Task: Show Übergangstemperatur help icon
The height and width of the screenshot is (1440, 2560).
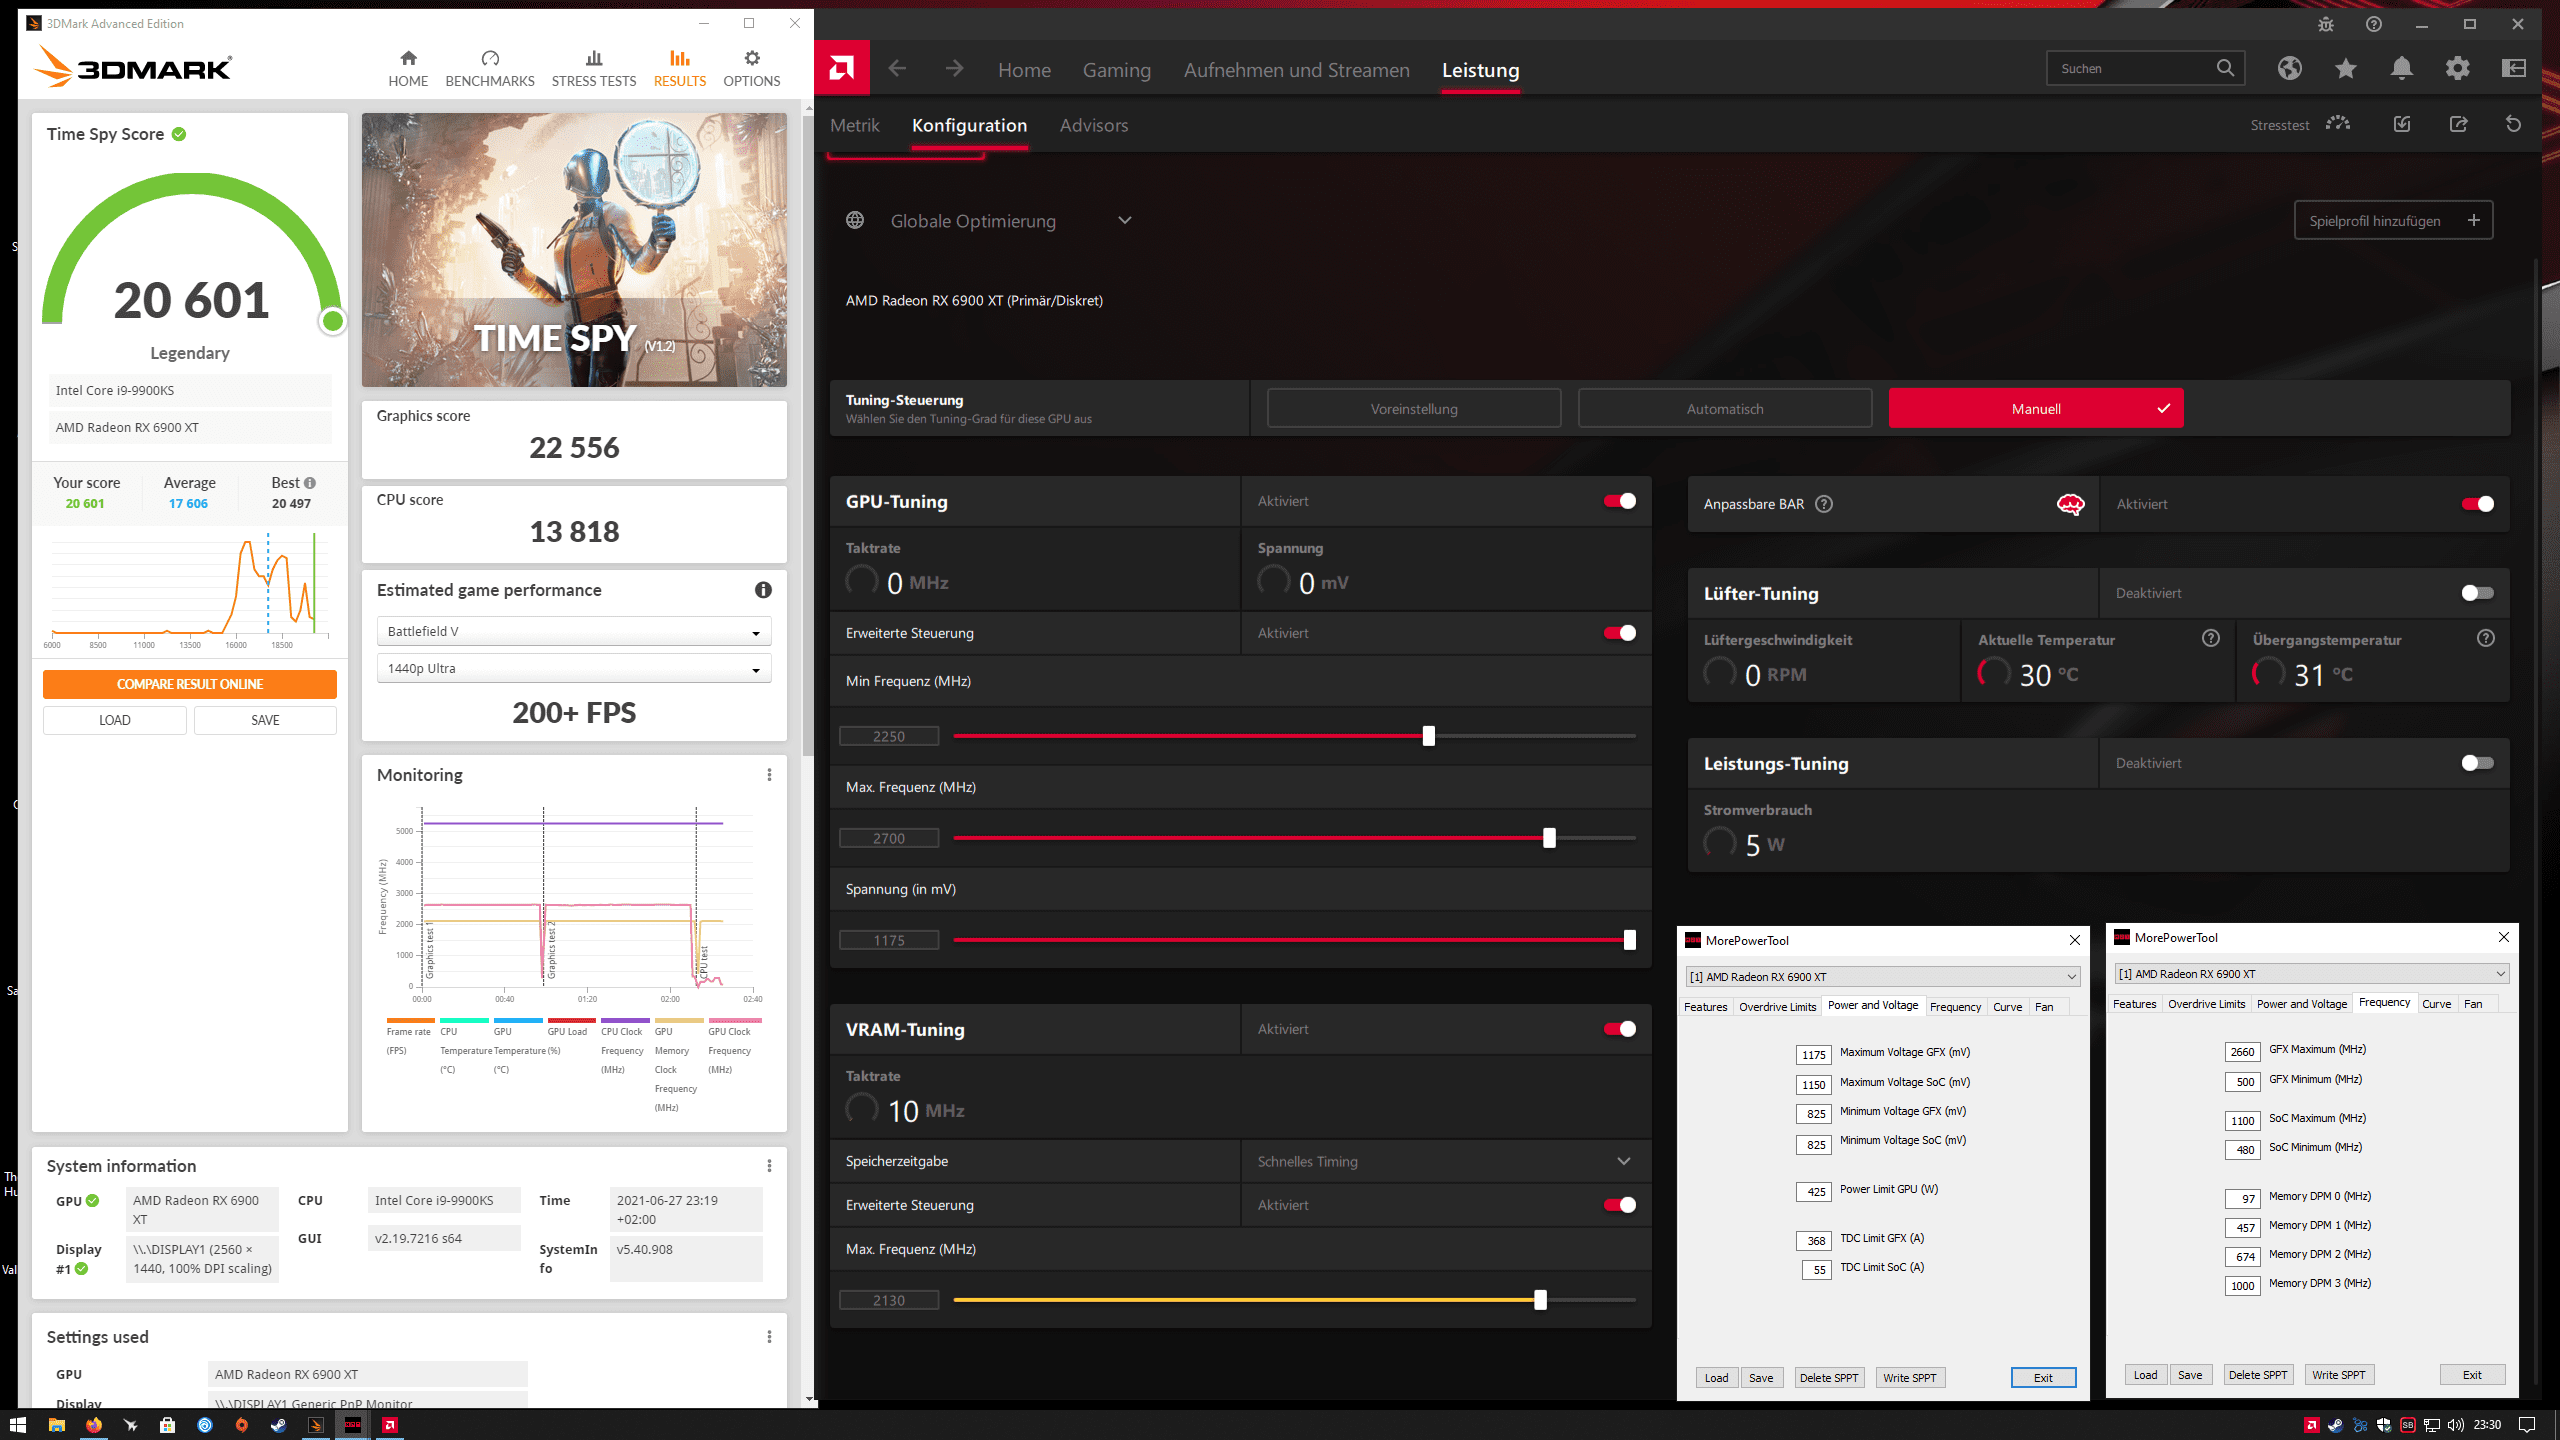Action: [2486, 638]
